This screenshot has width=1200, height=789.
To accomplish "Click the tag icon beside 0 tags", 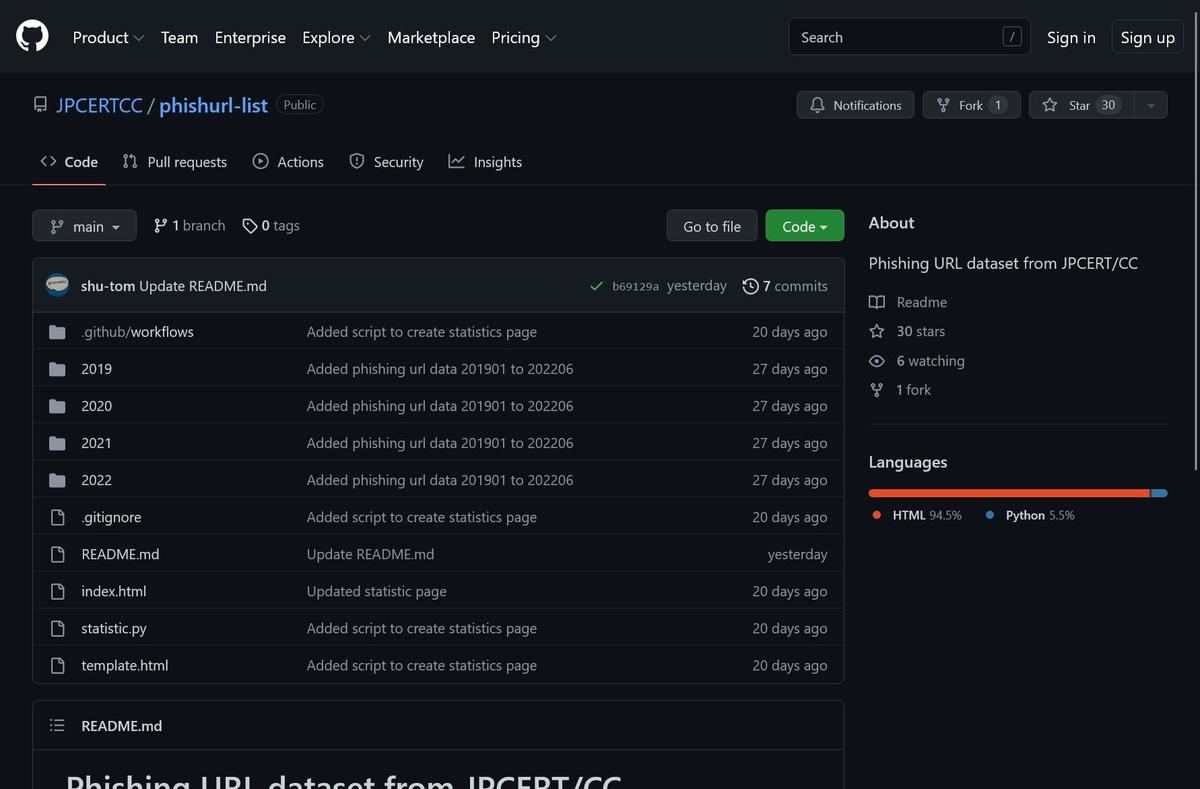I will tap(250, 226).
